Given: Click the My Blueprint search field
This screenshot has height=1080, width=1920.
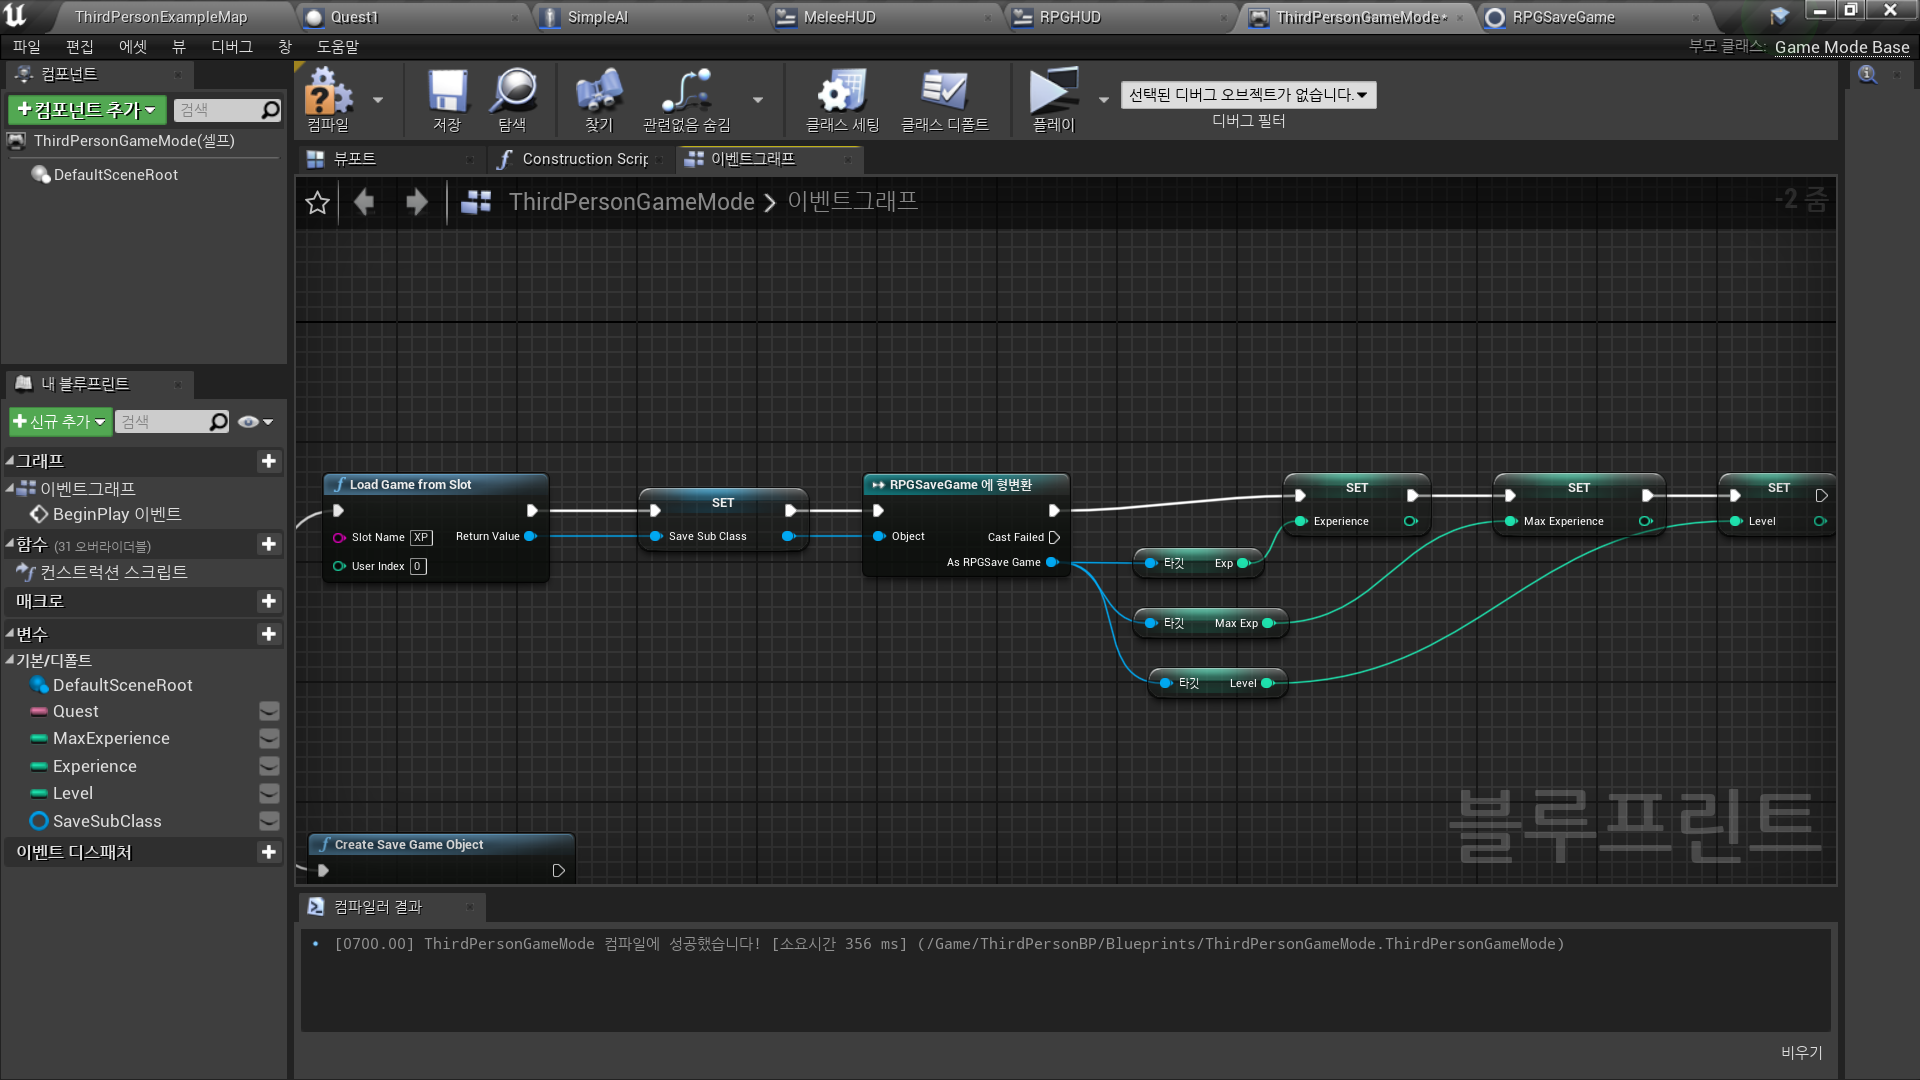Looking at the screenshot, I should click(165, 422).
